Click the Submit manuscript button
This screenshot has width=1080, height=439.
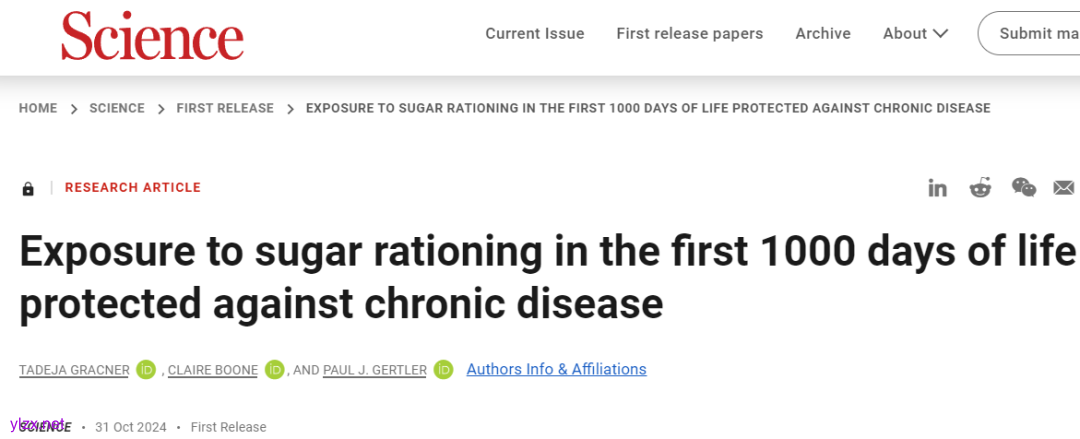1030,34
